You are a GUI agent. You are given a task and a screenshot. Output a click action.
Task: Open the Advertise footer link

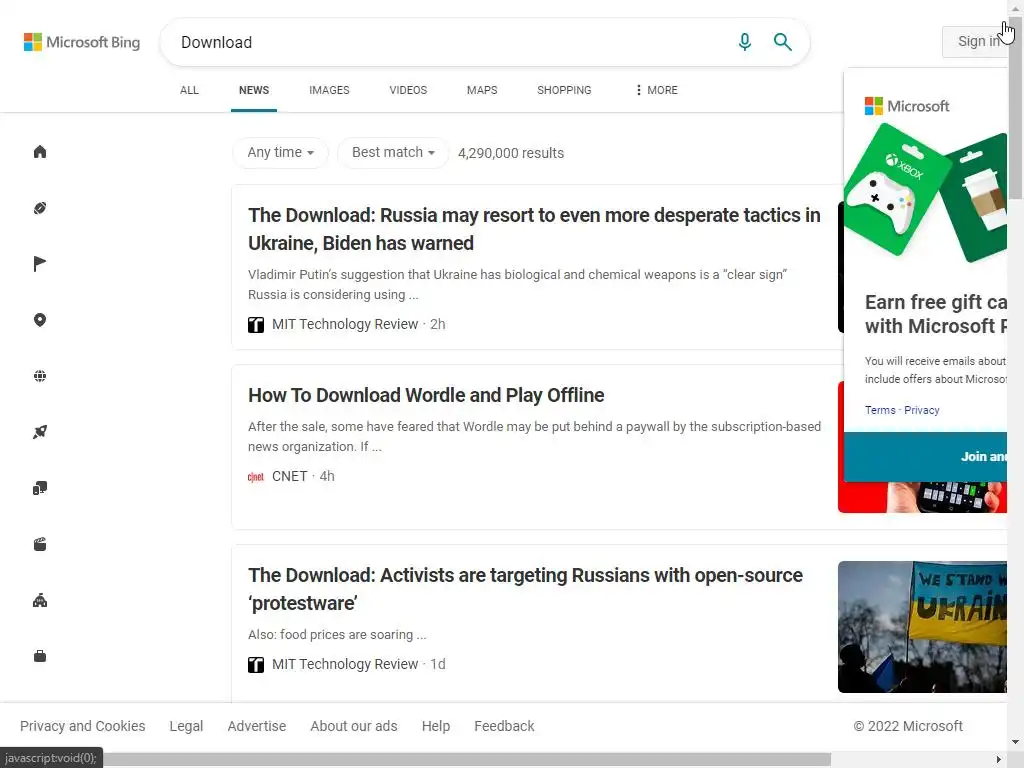coord(257,726)
